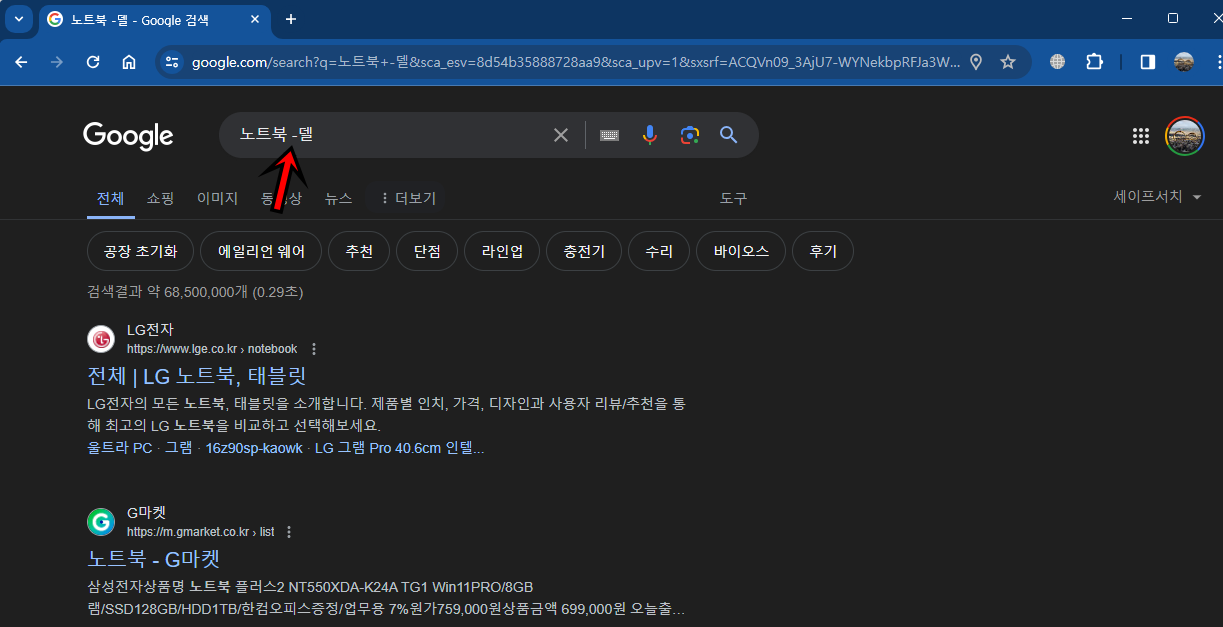The height and width of the screenshot is (627, 1223).
Task: Open Google account avatar on page
Action: click(1185, 136)
